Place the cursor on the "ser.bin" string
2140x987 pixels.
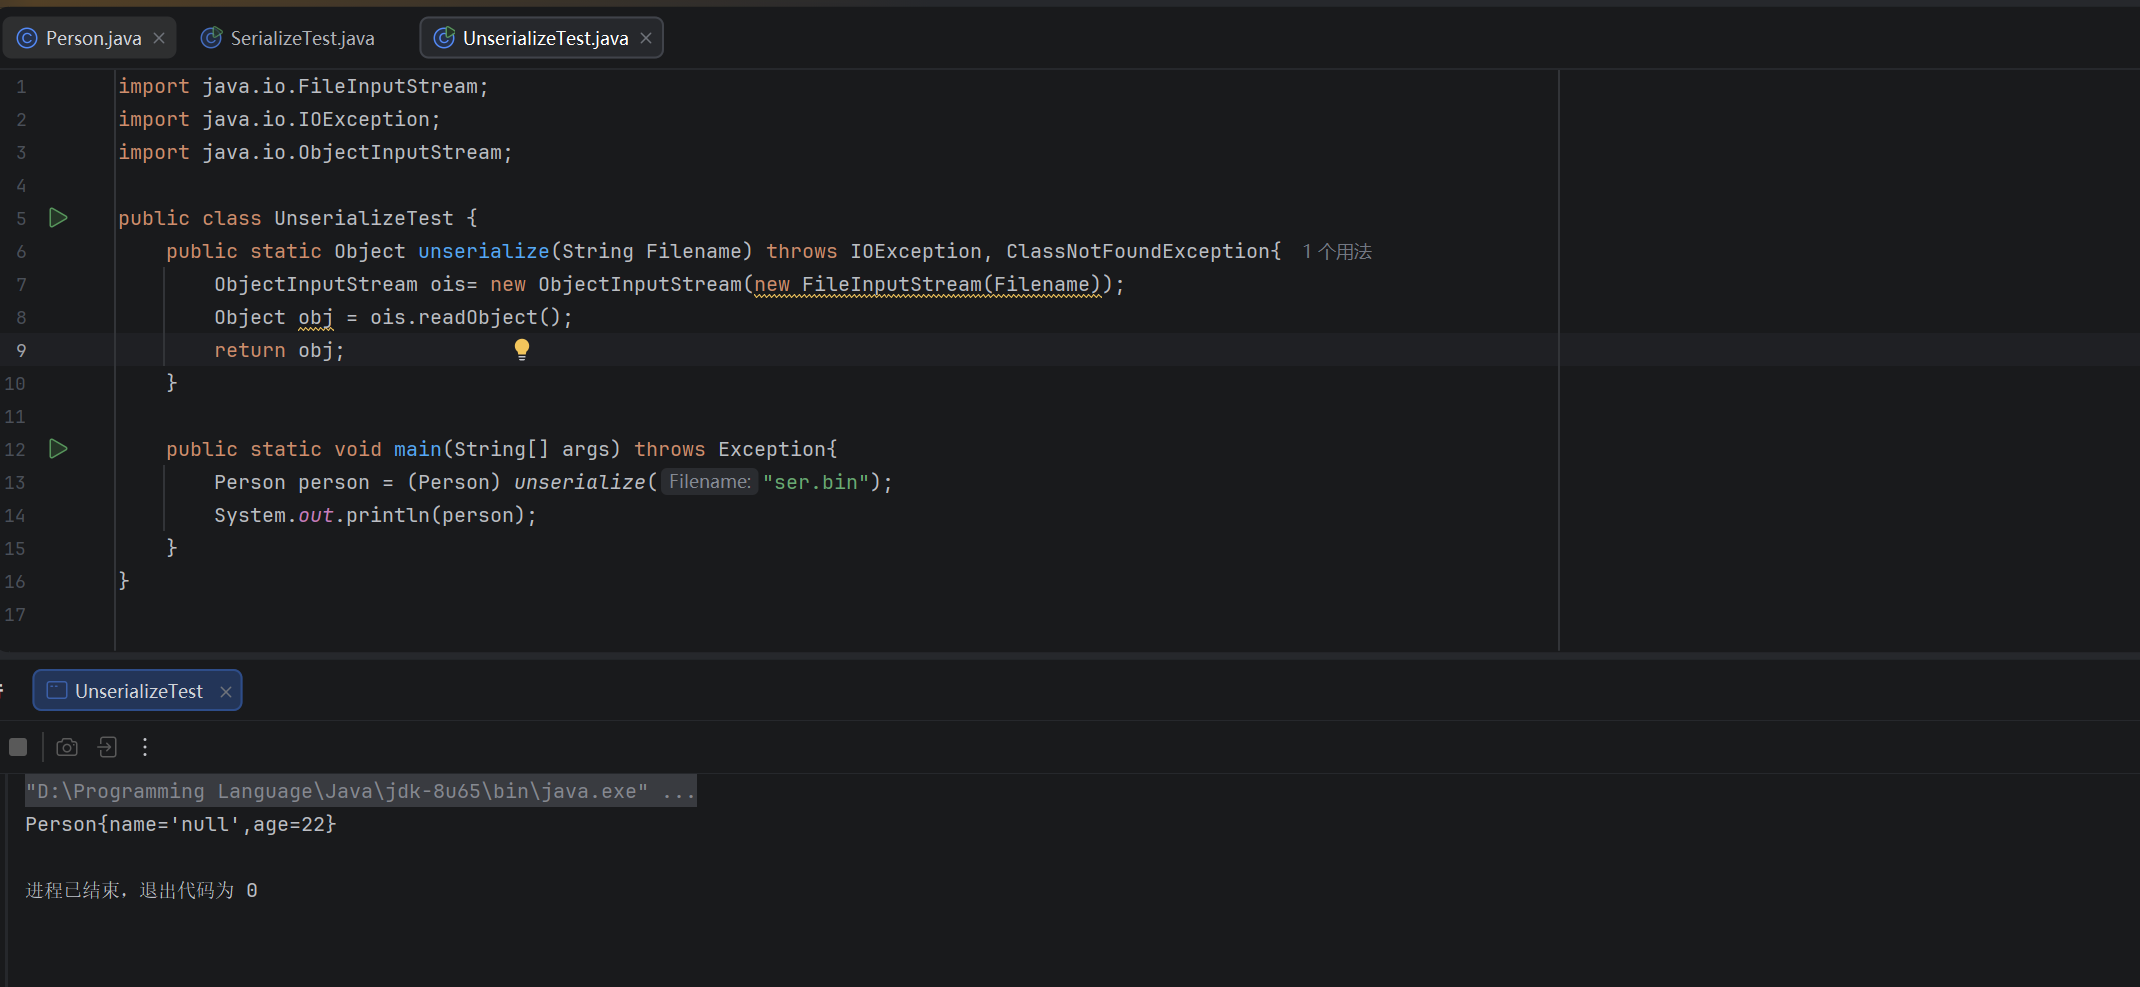tap(816, 482)
